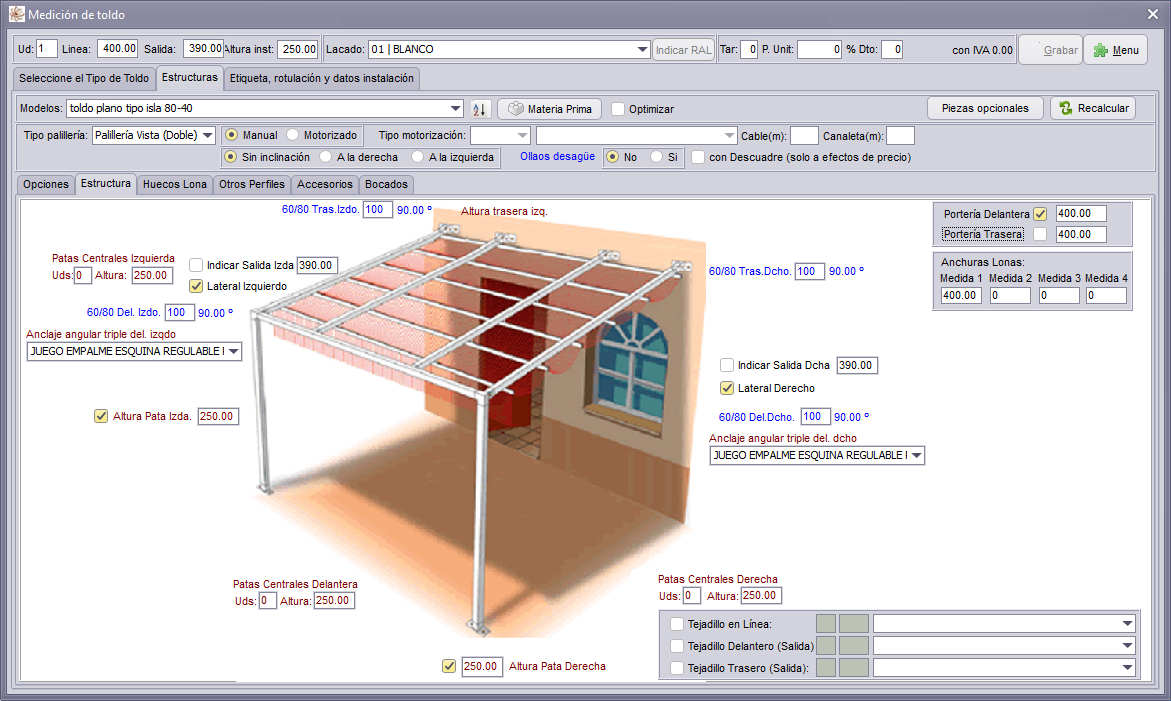Enable Indicar Salida Dcha checkbox

click(x=727, y=365)
